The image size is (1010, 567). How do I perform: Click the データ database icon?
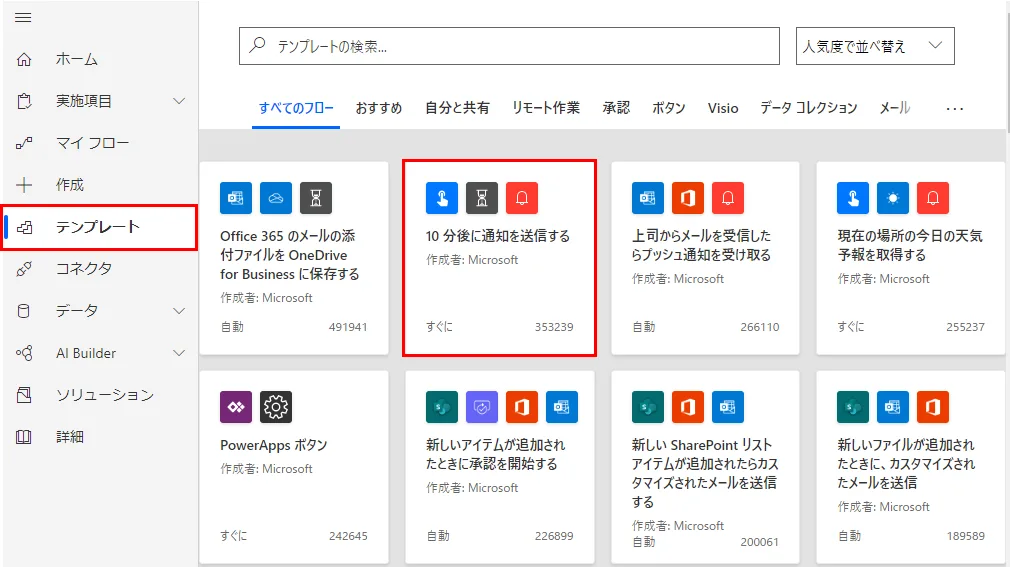coord(23,311)
